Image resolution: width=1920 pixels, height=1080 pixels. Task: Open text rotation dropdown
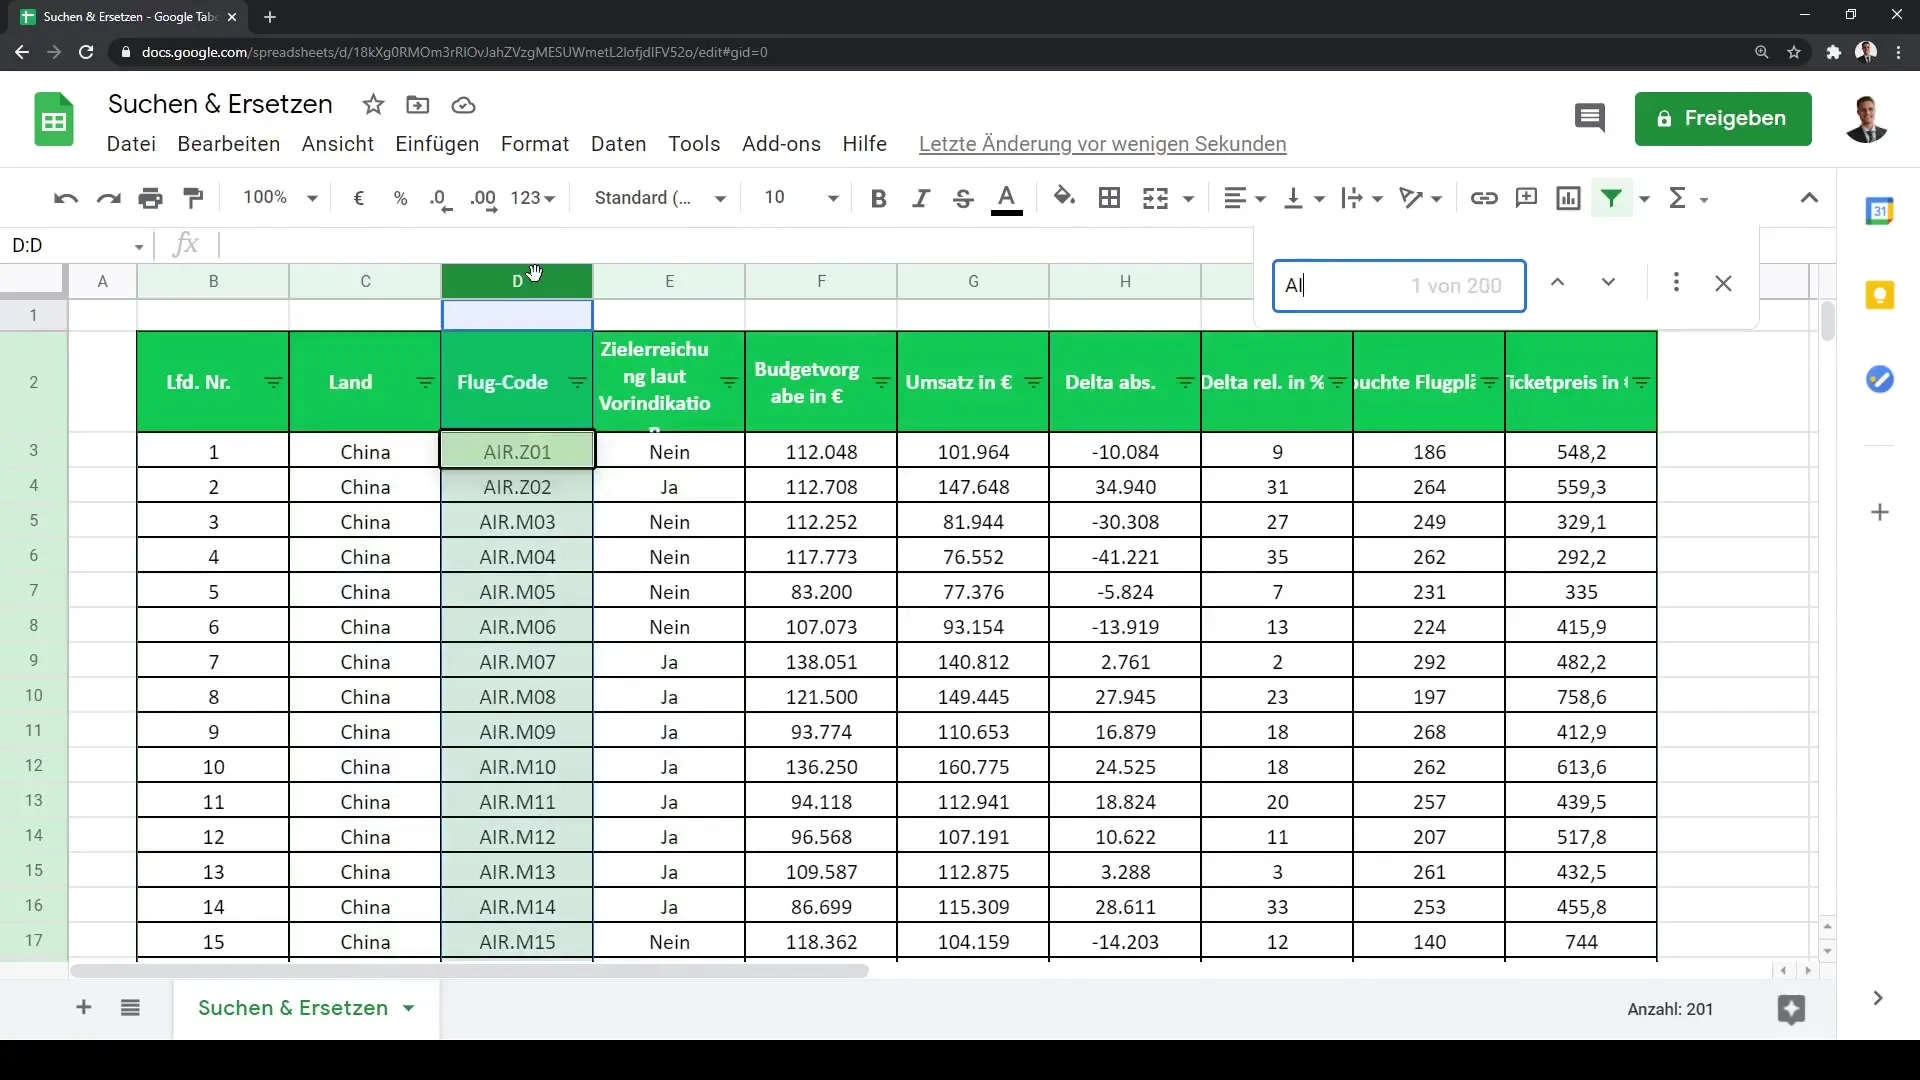1421,198
